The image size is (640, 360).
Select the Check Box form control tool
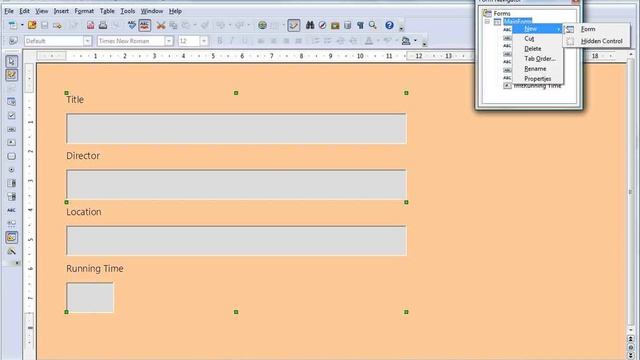(11, 116)
